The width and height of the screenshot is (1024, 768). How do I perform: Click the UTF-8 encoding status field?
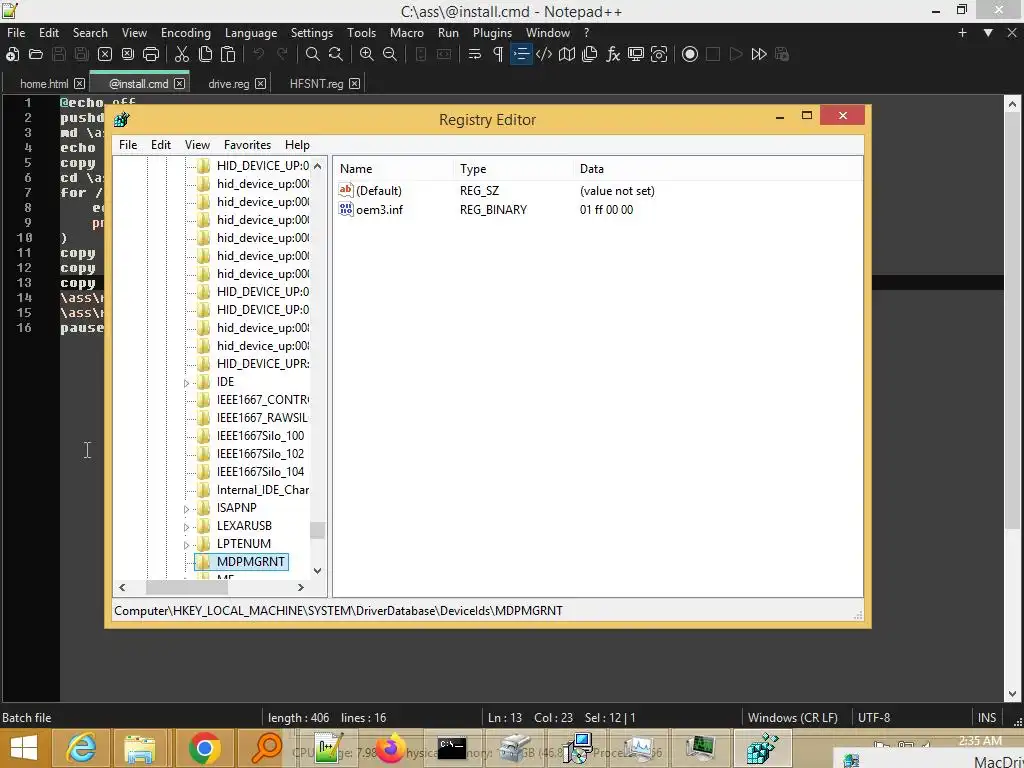coord(873,718)
